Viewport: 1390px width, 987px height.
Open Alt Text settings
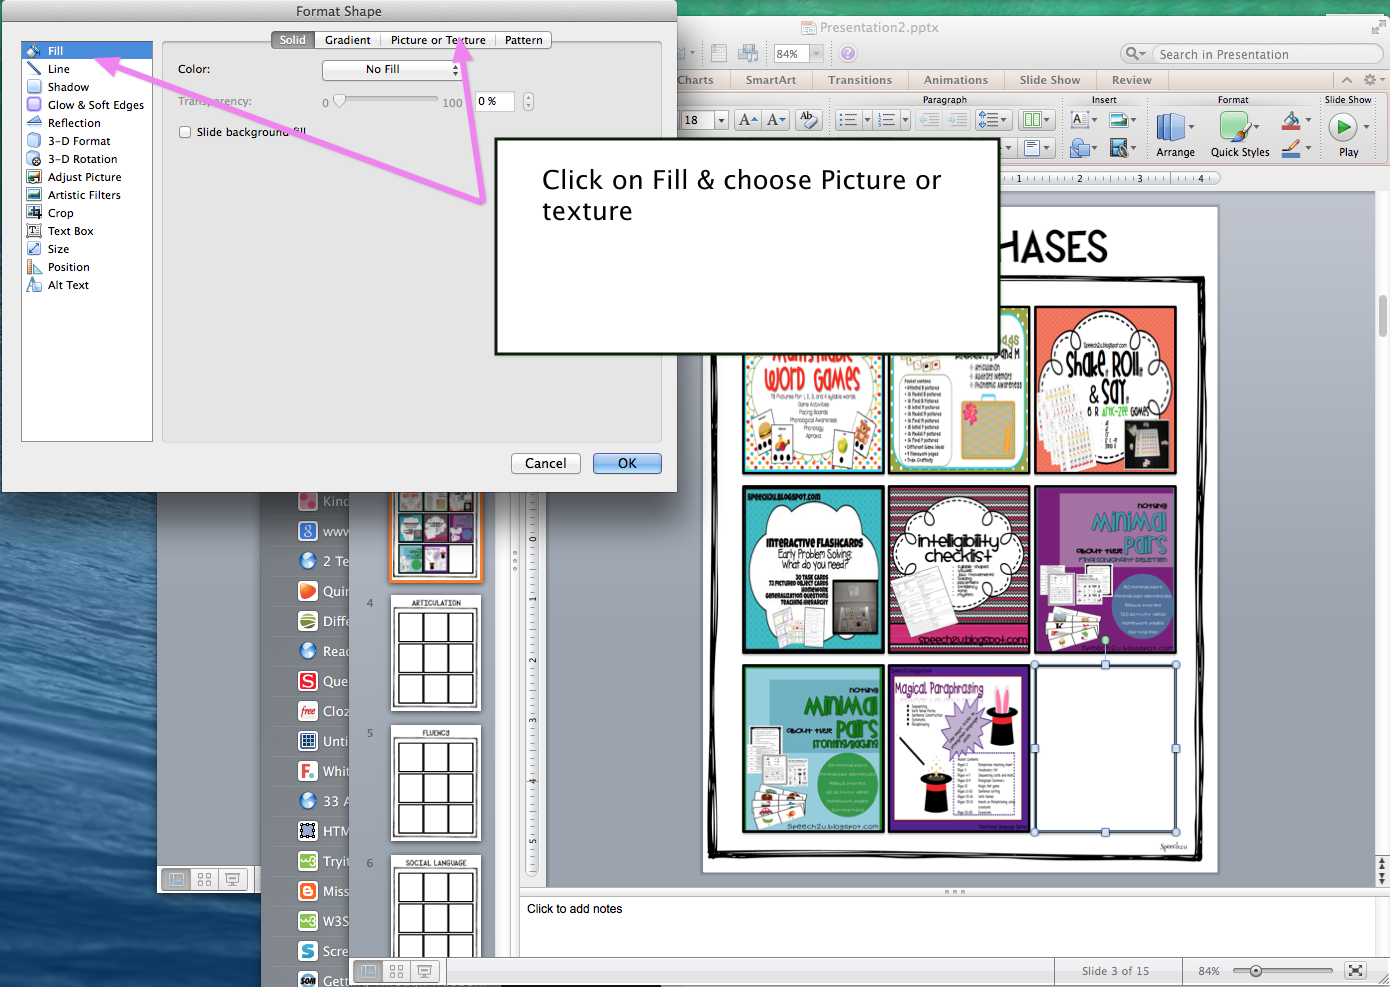click(87, 285)
